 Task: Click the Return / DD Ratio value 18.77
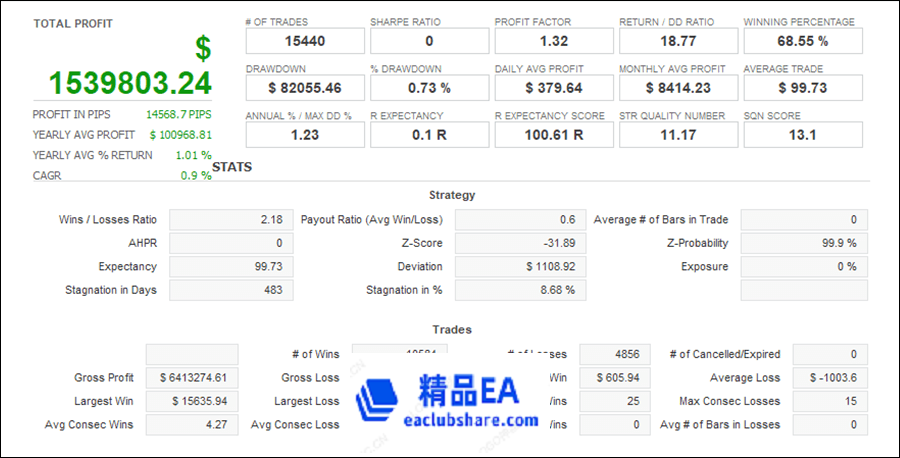coord(678,41)
